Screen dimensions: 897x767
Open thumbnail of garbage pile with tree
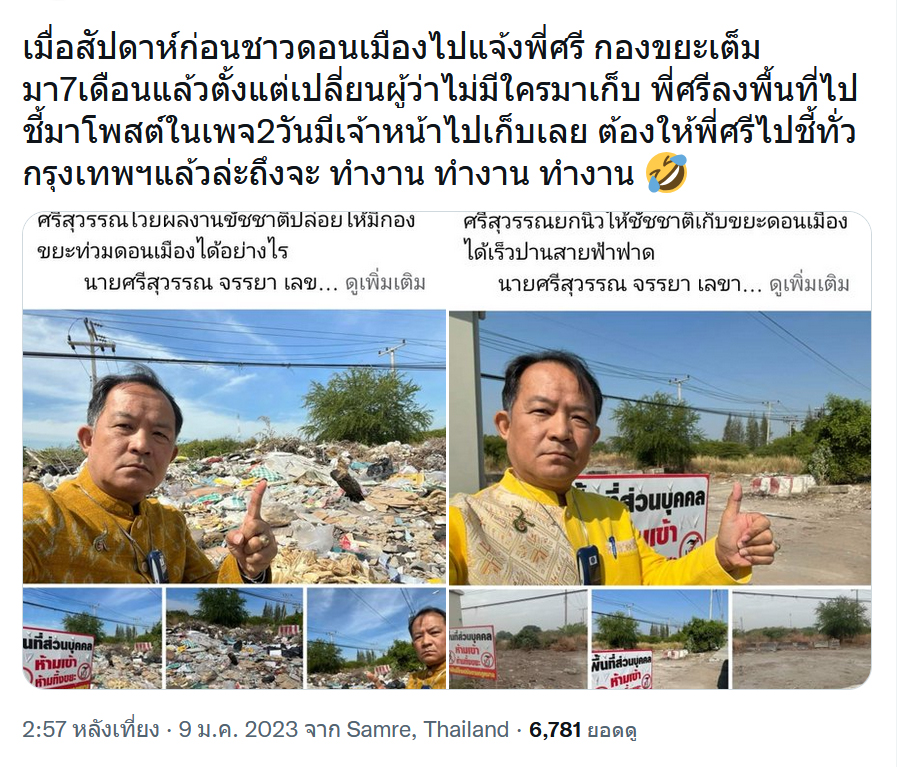pos(234,638)
